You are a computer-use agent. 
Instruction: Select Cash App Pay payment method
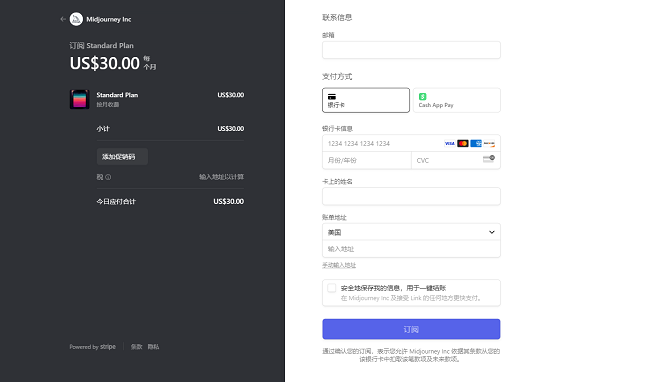tap(457, 100)
